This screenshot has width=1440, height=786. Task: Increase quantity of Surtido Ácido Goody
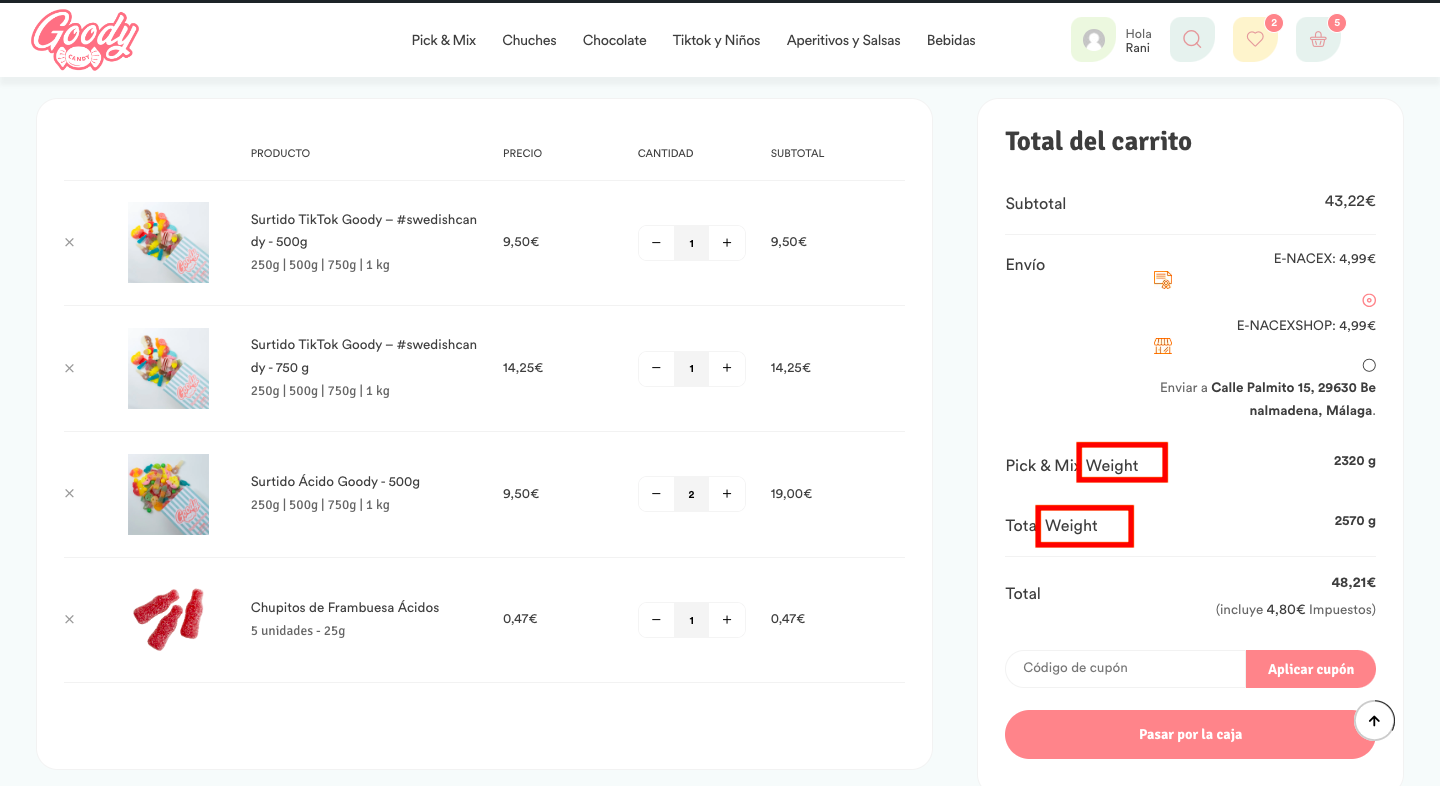727,494
